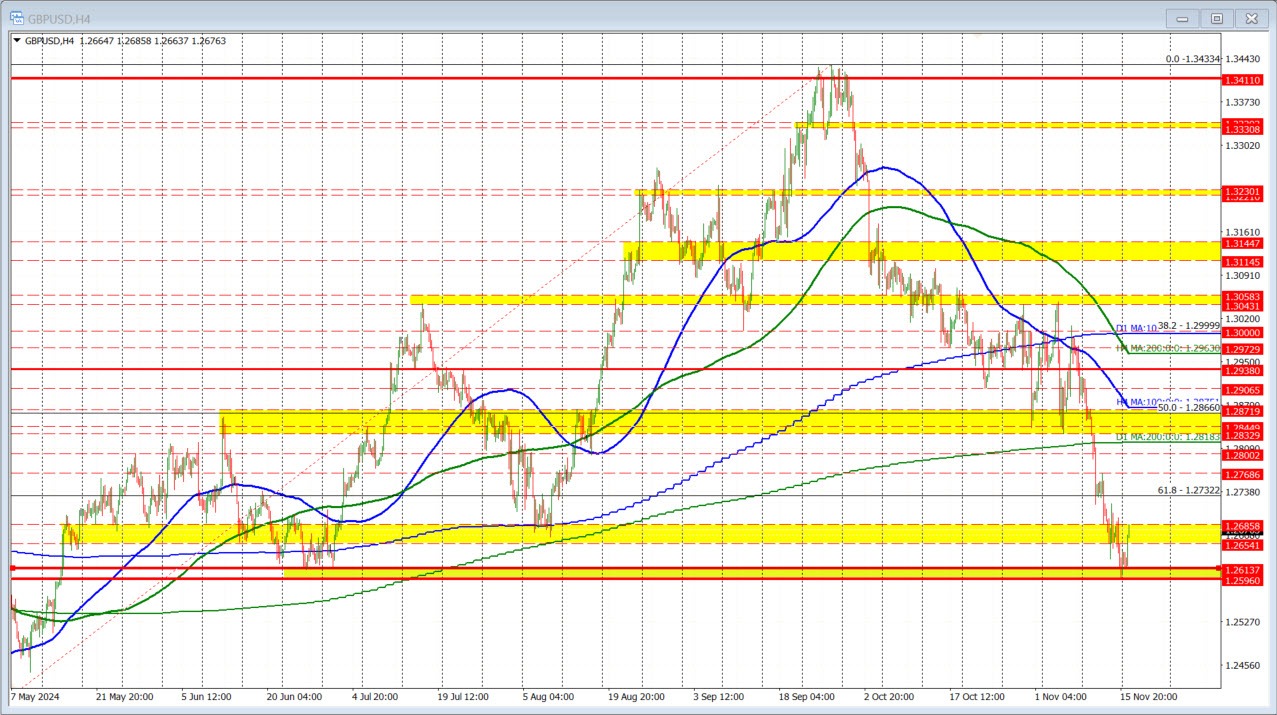The height and width of the screenshot is (715, 1277).
Task: Select the red 1.27686 price label
Action: point(1244,474)
